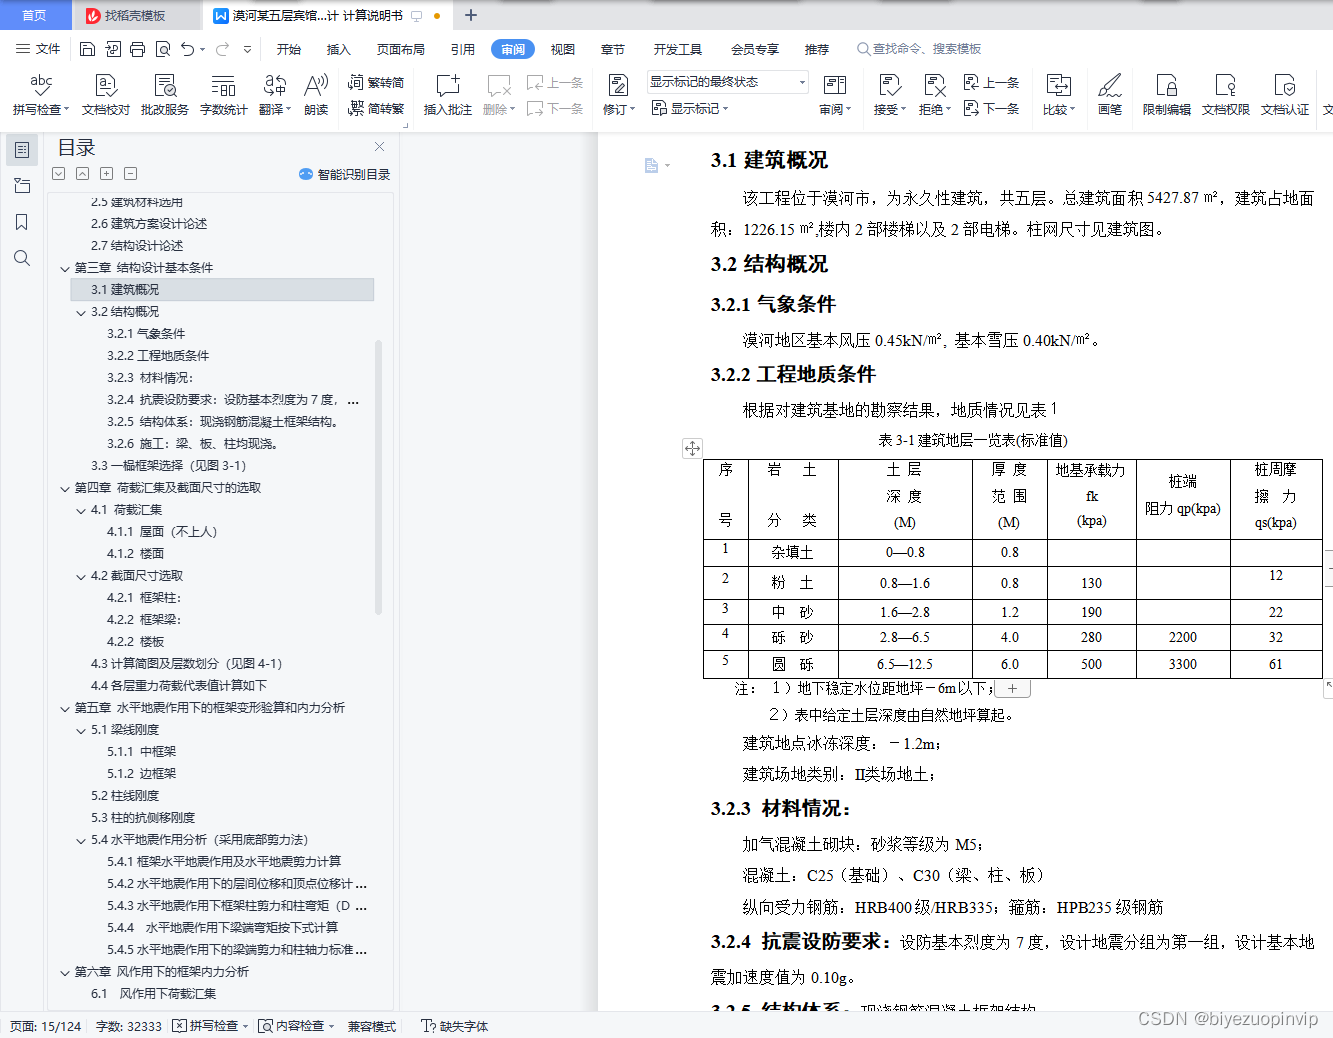Go to previous revision 上一条
The width and height of the screenshot is (1333, 1038).
tap(991, 83)
